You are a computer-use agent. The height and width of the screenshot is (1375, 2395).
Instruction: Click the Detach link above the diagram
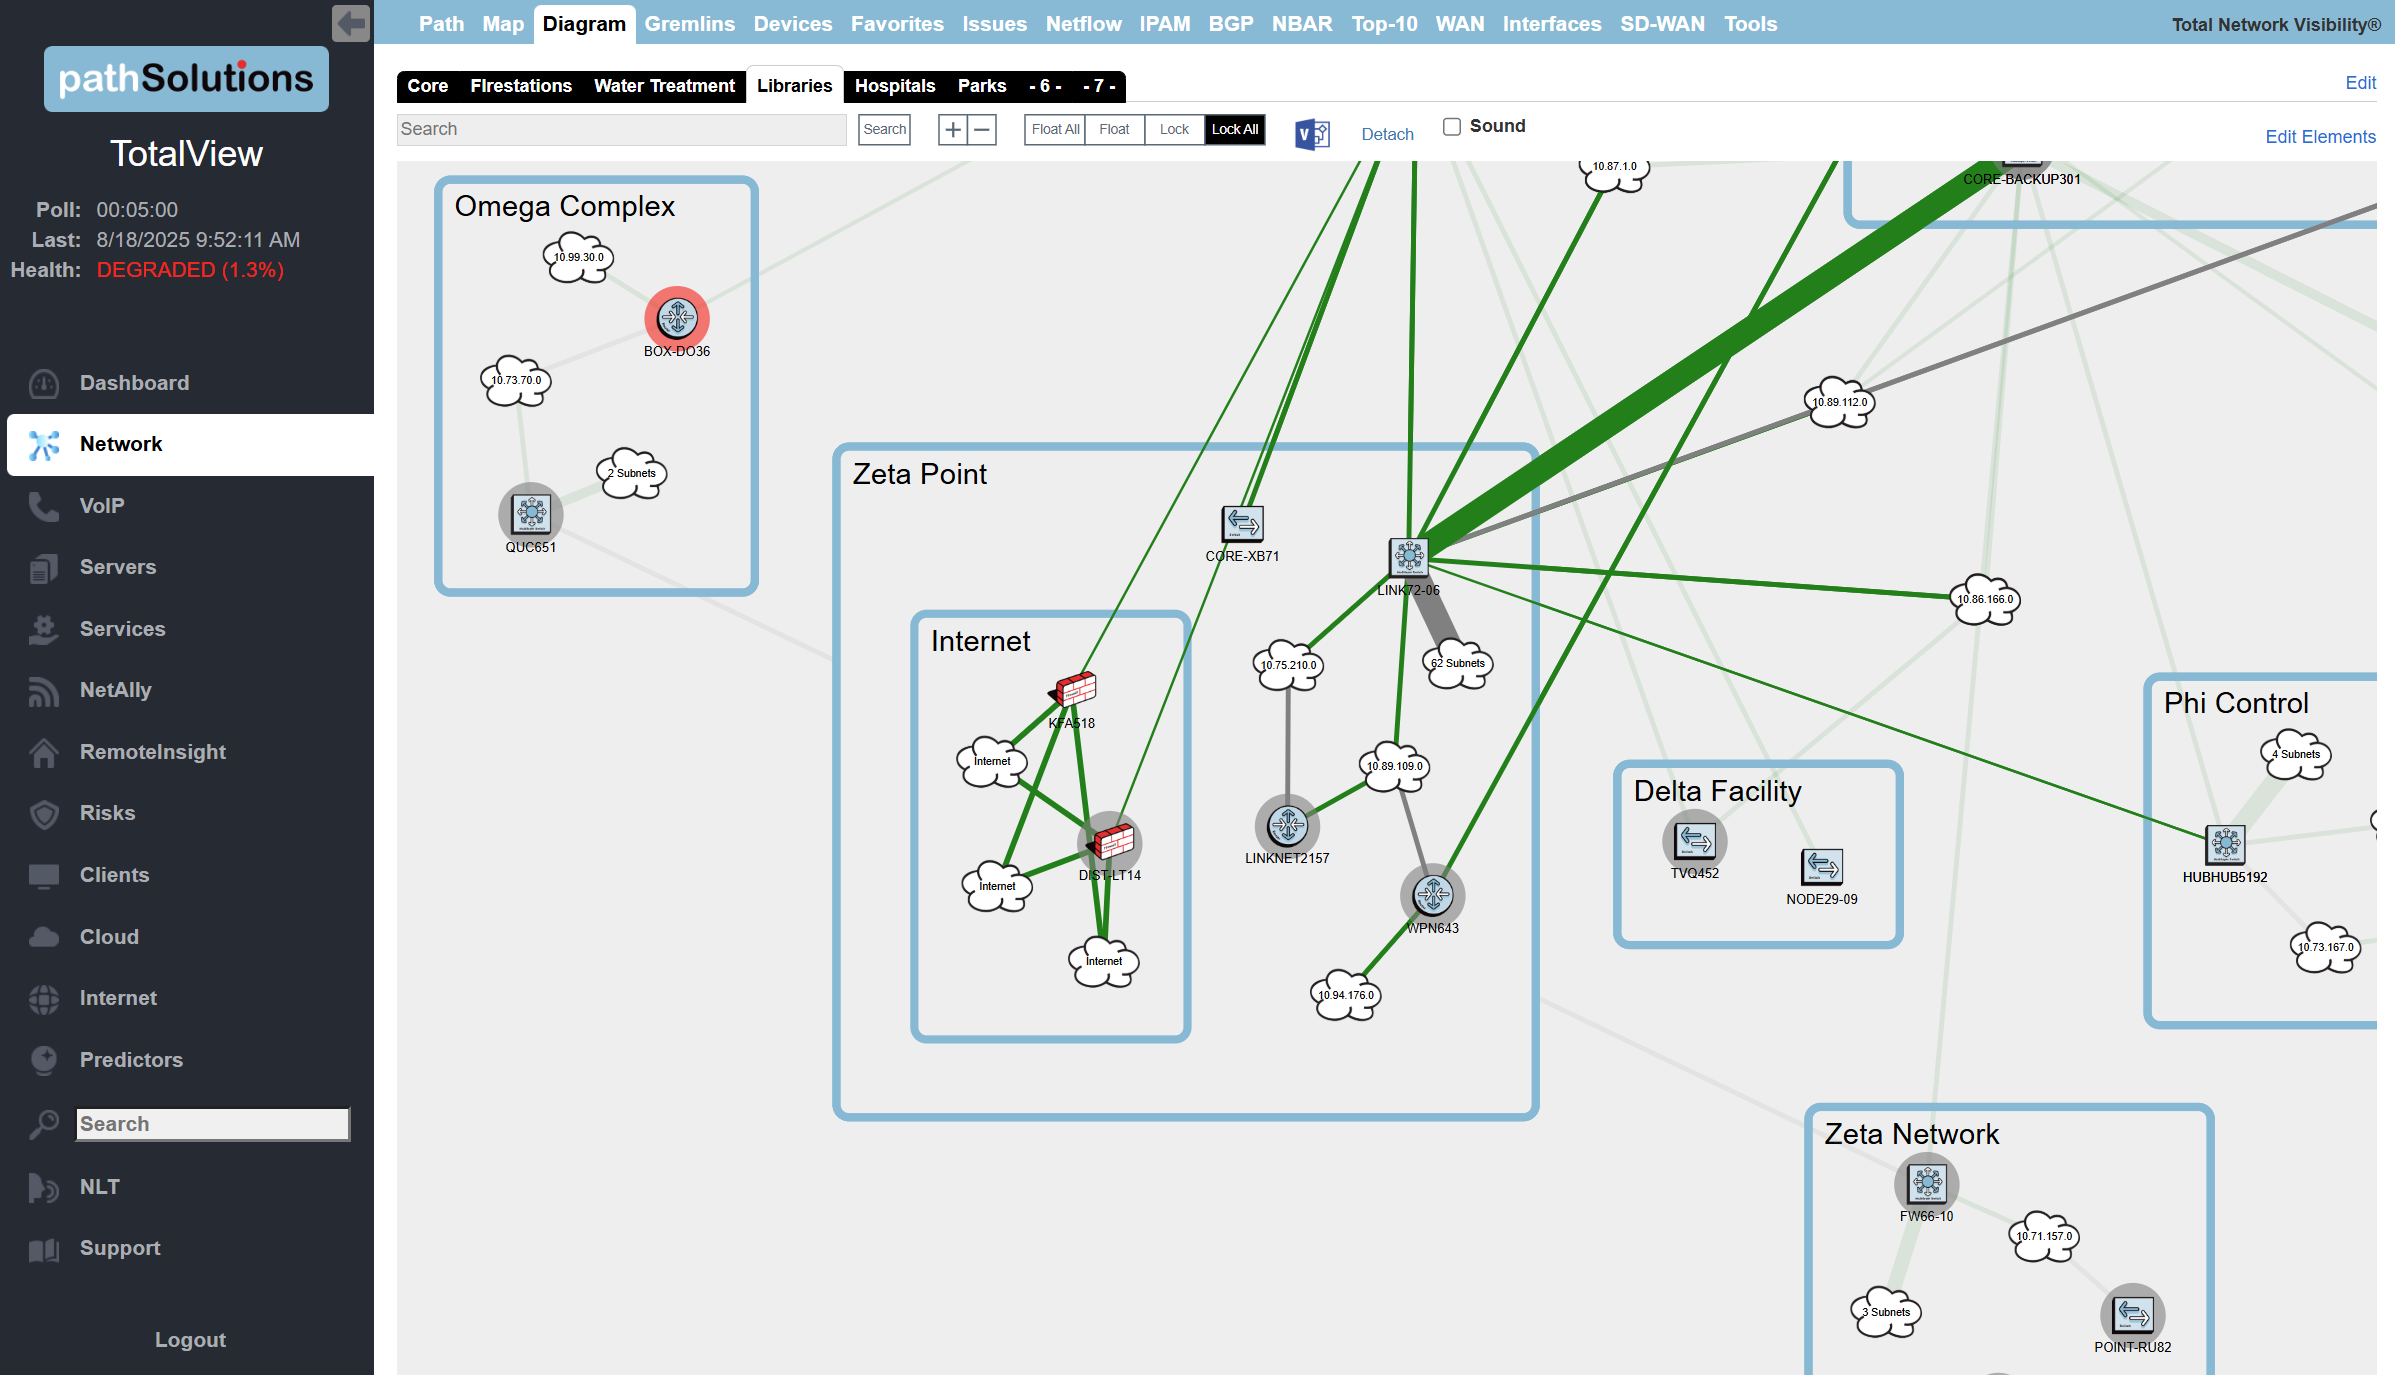[x=1387, y=133]
